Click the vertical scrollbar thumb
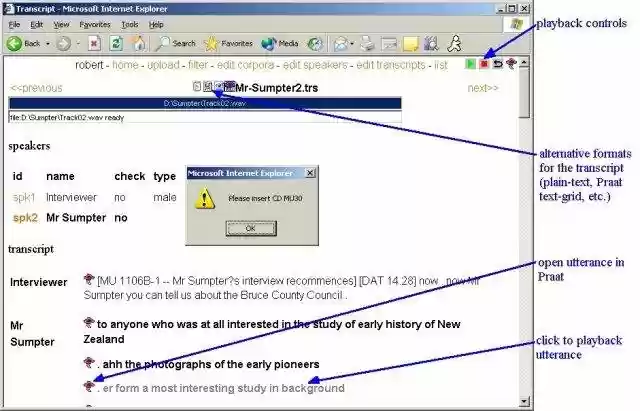The height and width of the screenshot is (411, 640). tap(524, 93)
